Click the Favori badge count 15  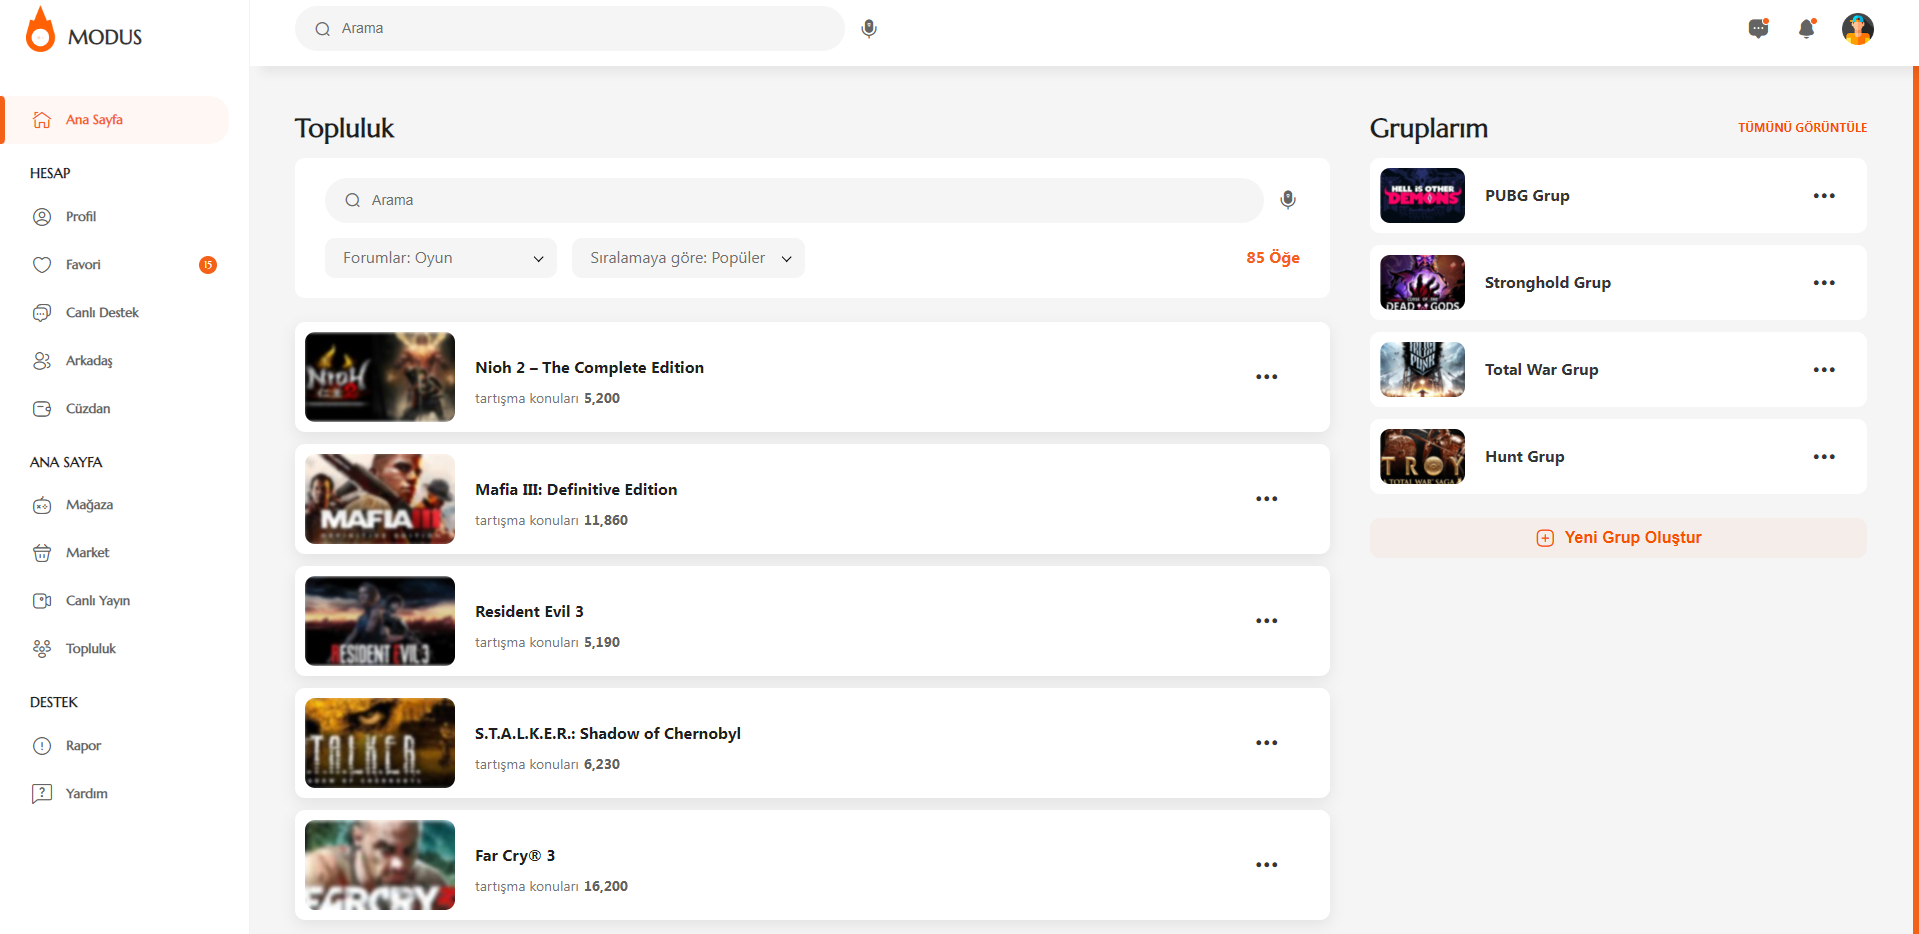208,265
